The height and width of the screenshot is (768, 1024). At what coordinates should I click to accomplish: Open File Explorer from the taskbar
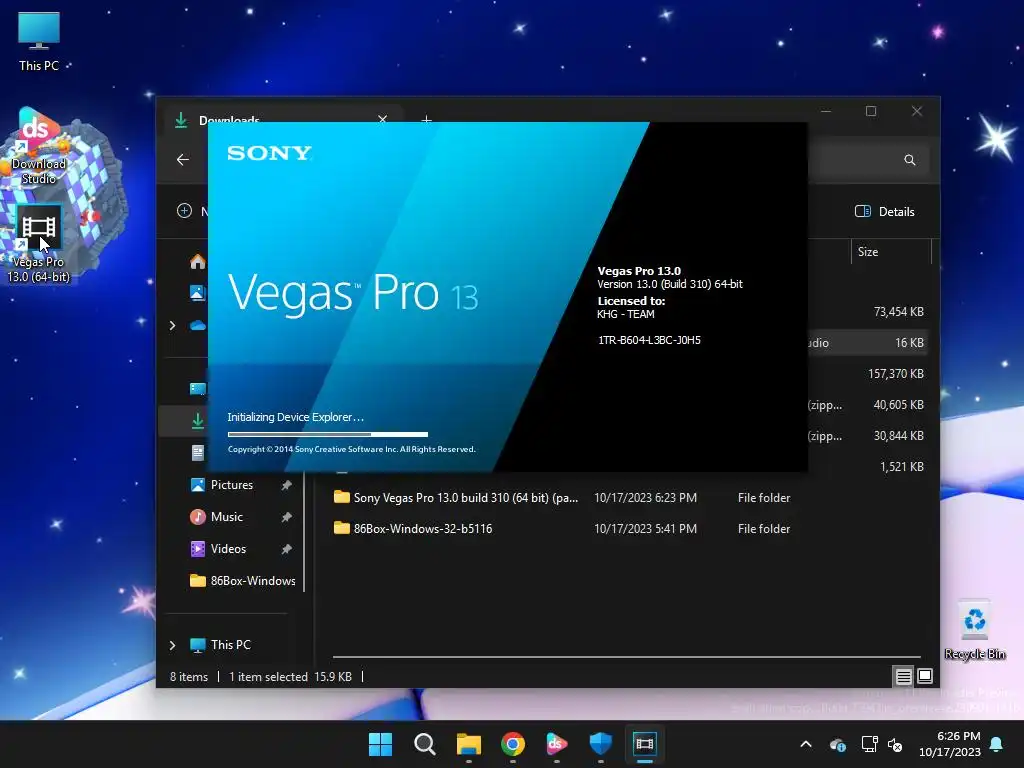click(468, 744)
